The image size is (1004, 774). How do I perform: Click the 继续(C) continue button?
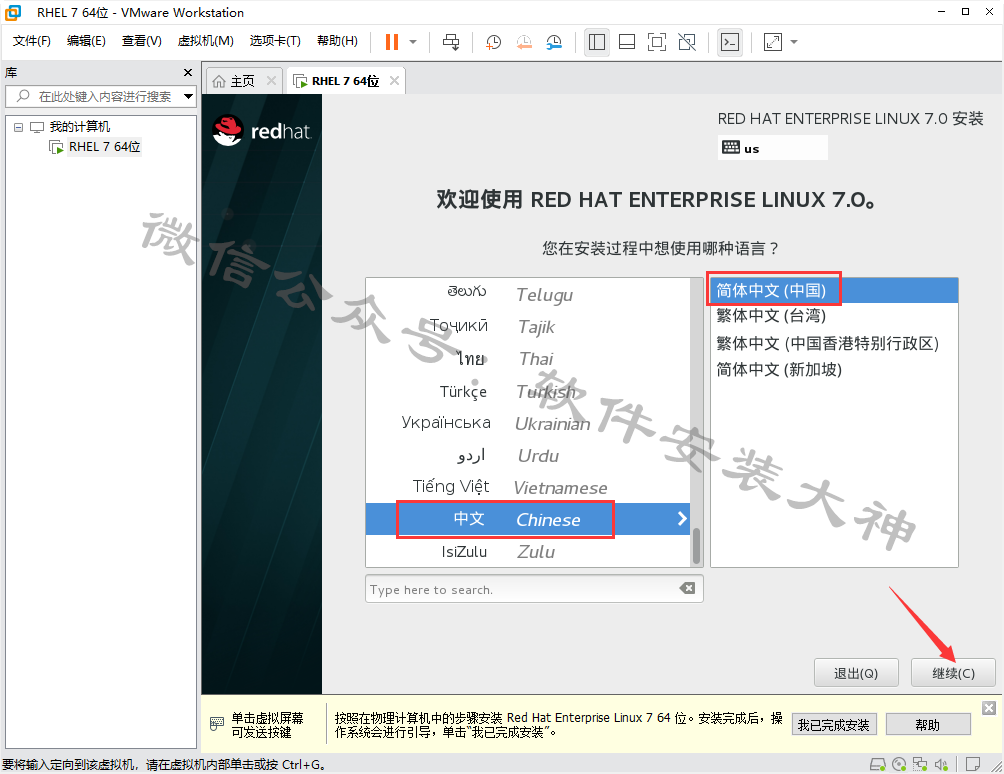tap(953, 673)
